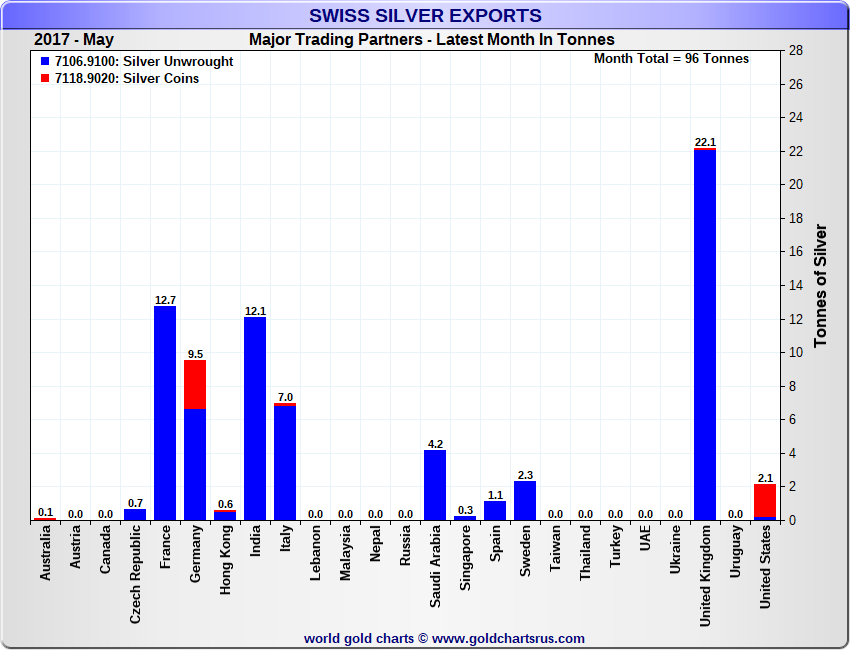
Task: Select the India bar
Action: pos(255,418)
